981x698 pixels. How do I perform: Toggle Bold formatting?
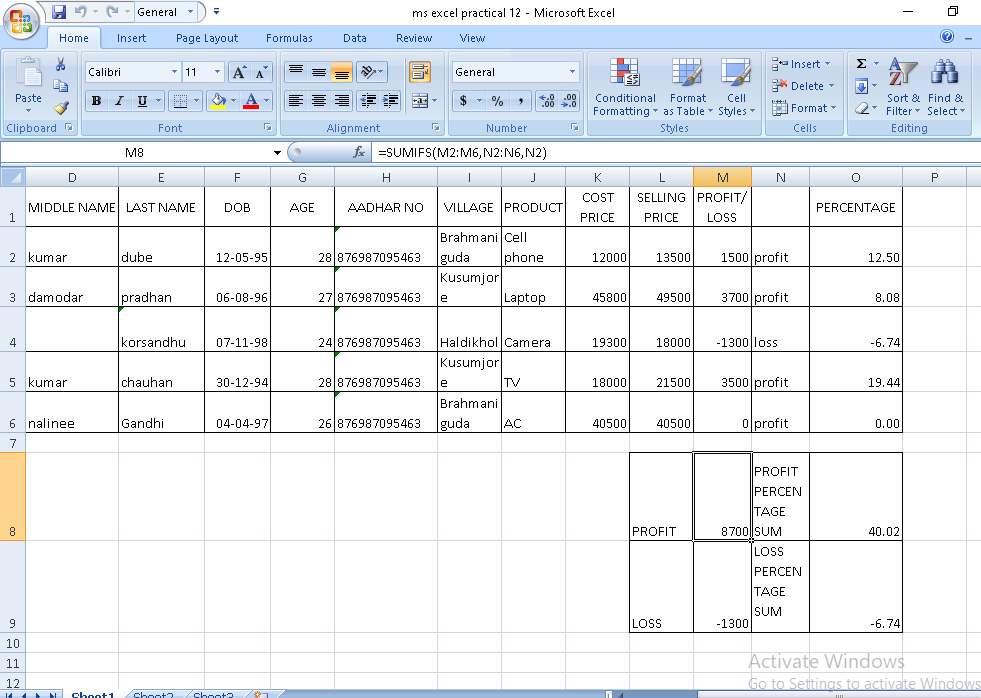click(x=96, y=101)
